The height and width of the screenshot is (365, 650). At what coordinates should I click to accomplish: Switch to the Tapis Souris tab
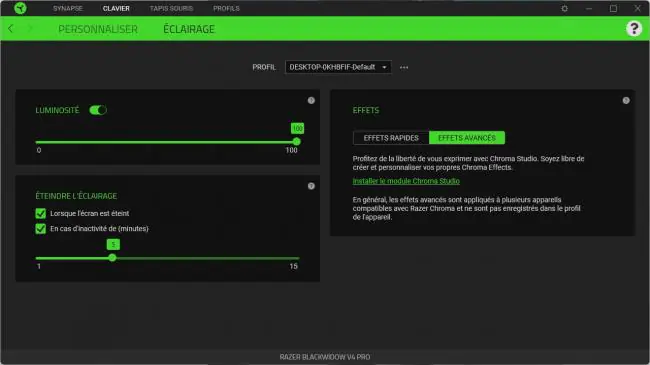[171, 8]
